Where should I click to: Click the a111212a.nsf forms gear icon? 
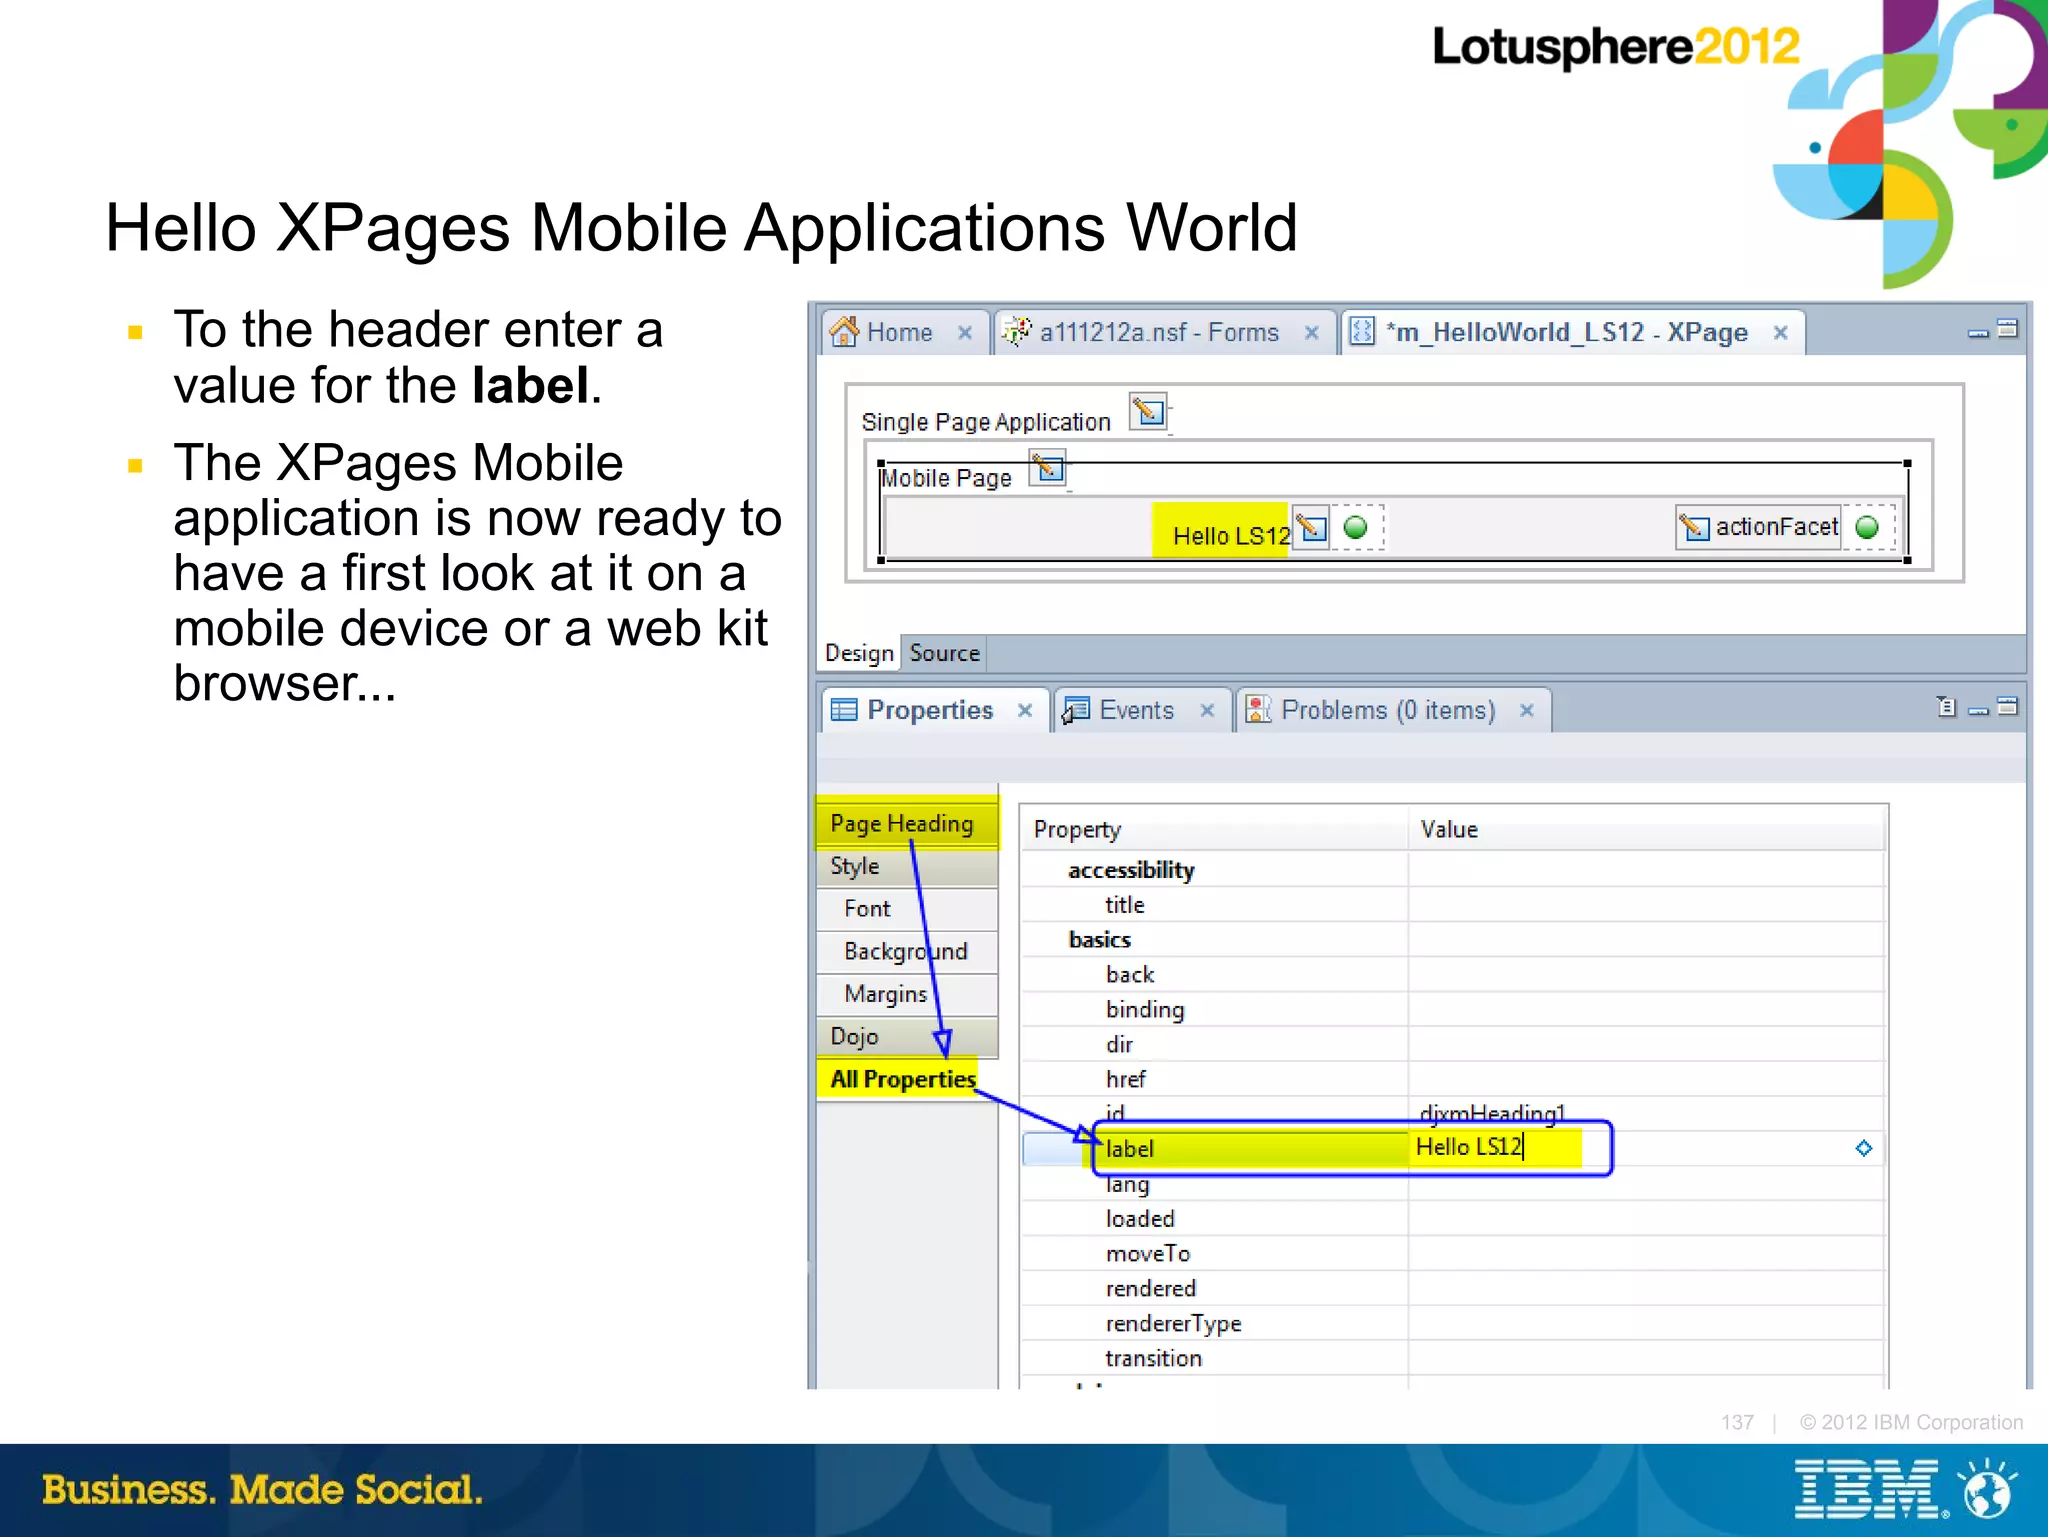1016,331
